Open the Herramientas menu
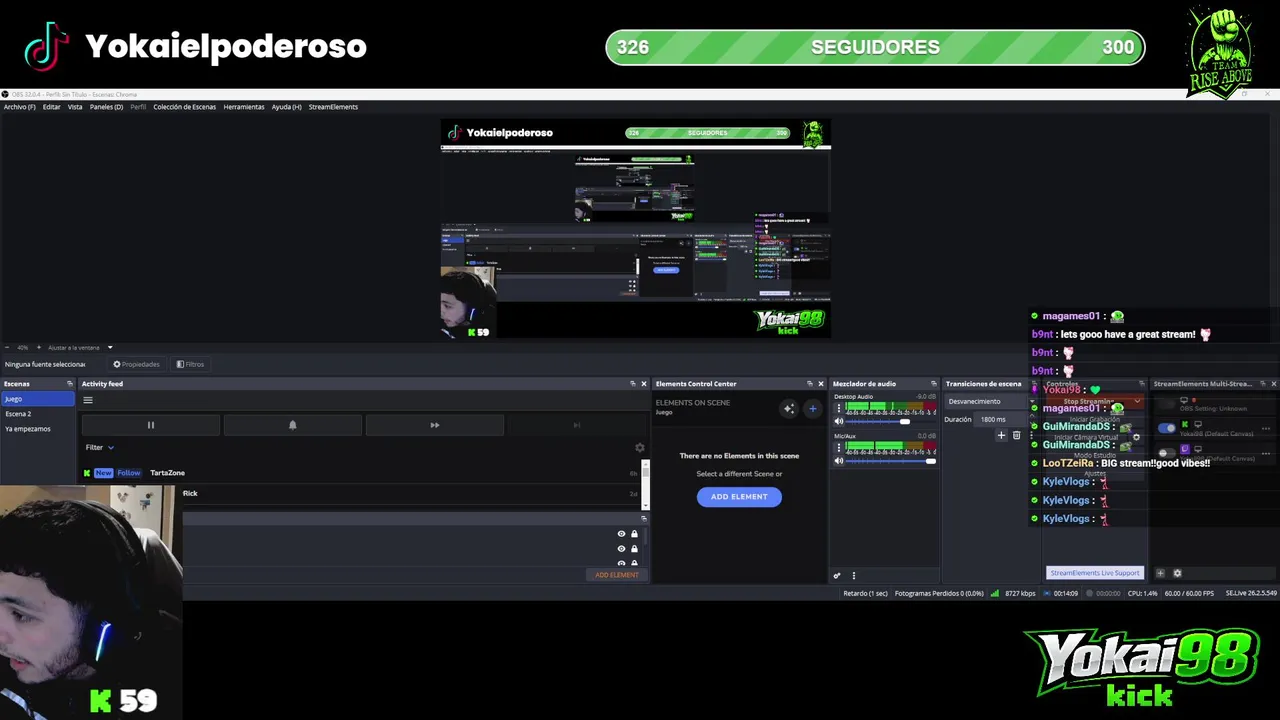Screen dimensions: 1280x720 [244, 107]
